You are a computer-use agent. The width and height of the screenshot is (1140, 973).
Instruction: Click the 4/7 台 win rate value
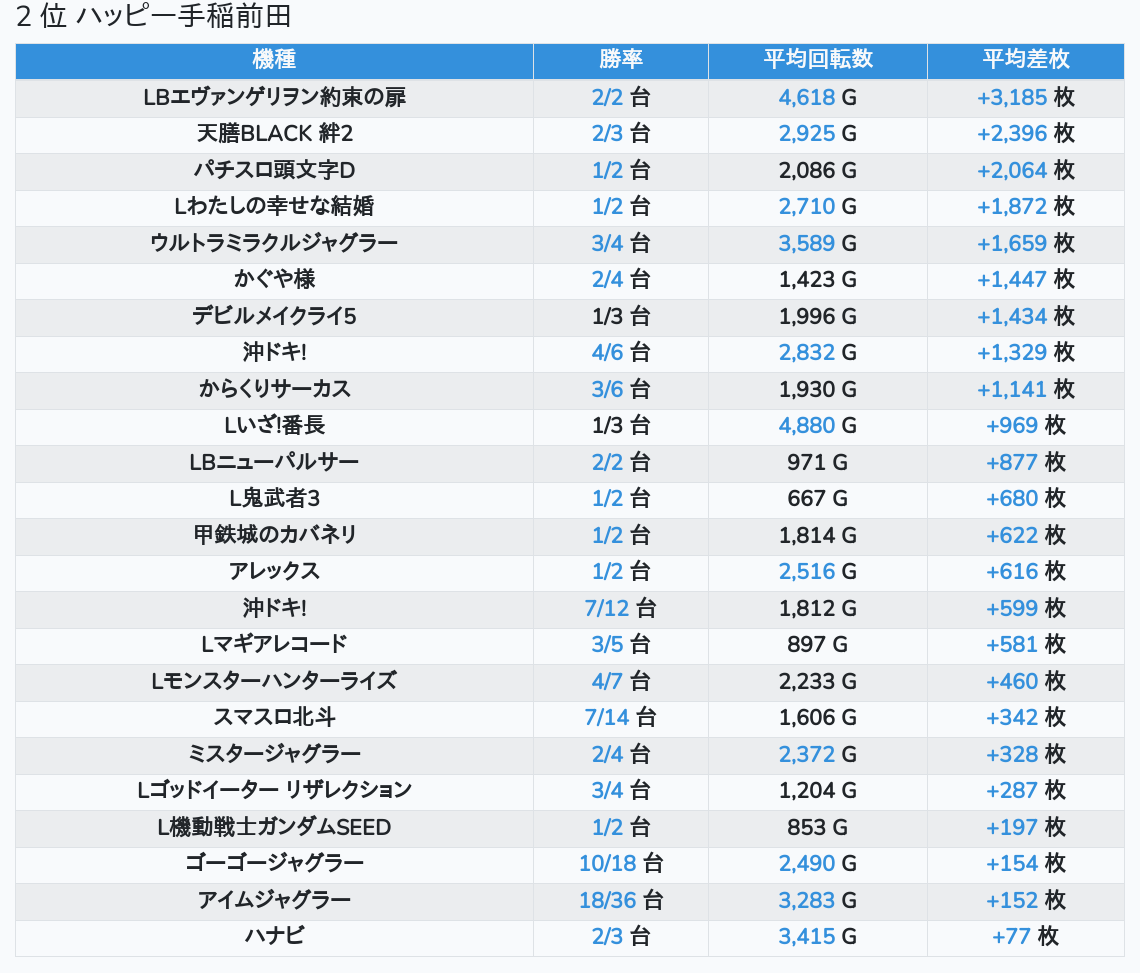(621, 681)
